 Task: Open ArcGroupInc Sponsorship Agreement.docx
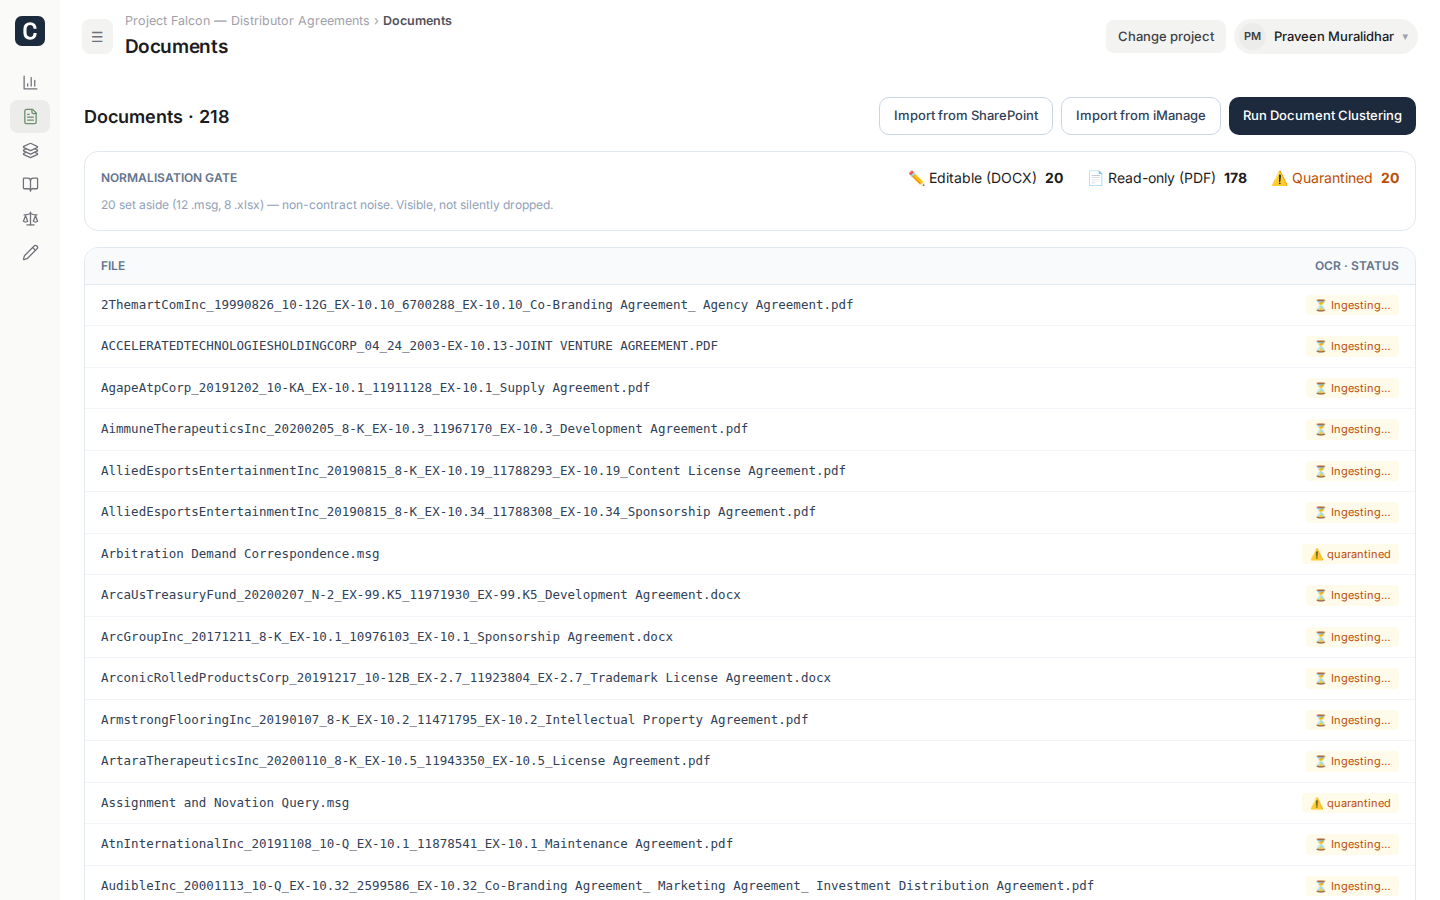point(387,637)
